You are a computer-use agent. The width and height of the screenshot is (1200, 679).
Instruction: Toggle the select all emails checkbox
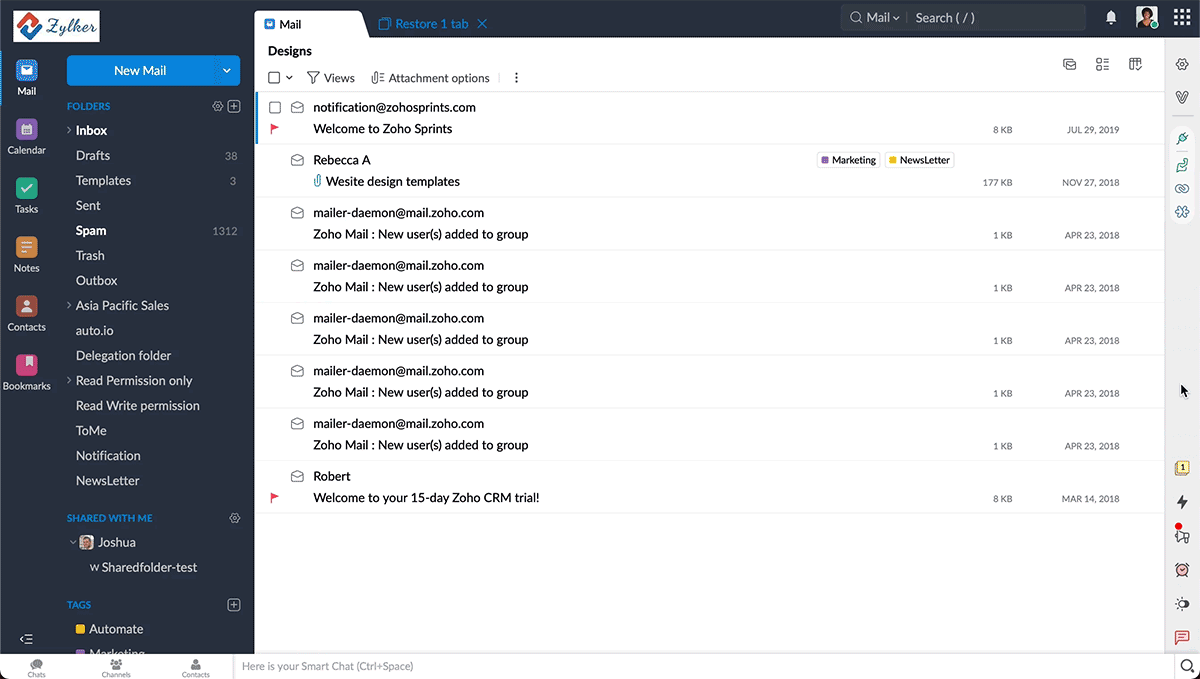point(274,78)
